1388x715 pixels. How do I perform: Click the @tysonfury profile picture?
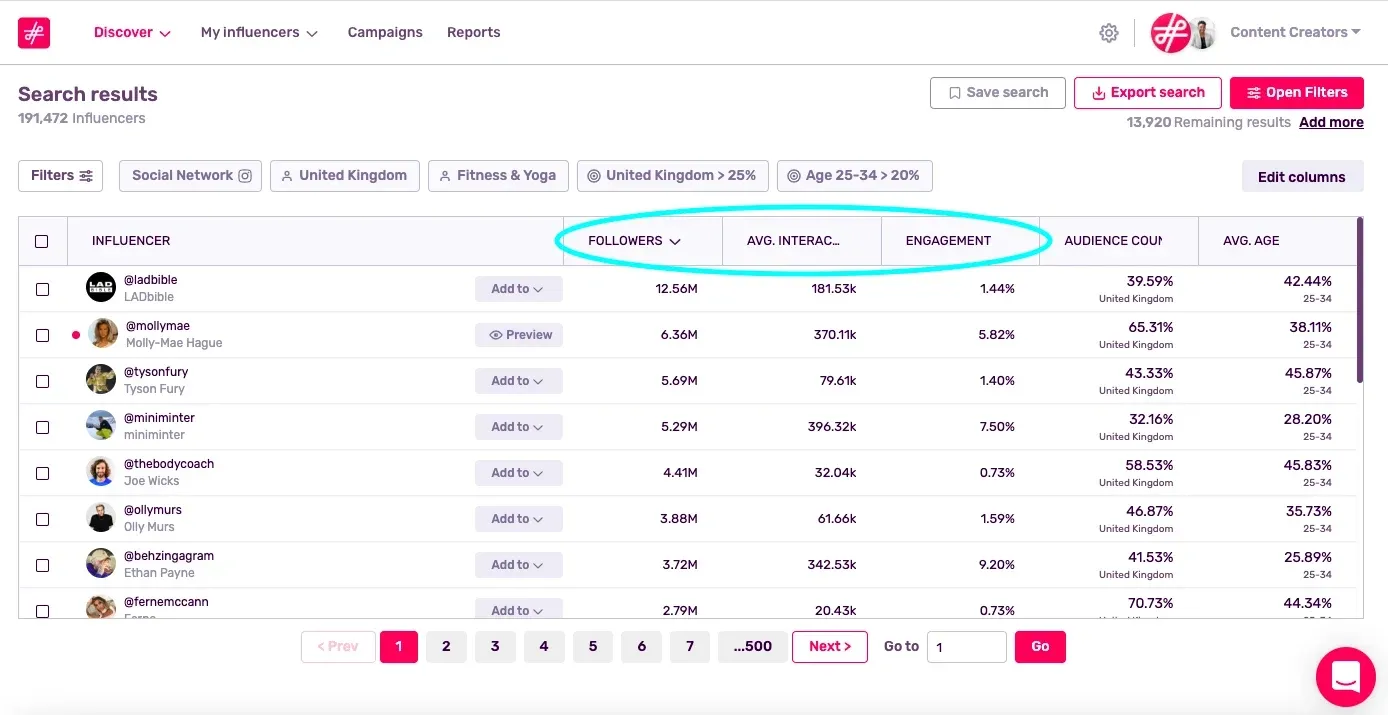click(101, 380)
